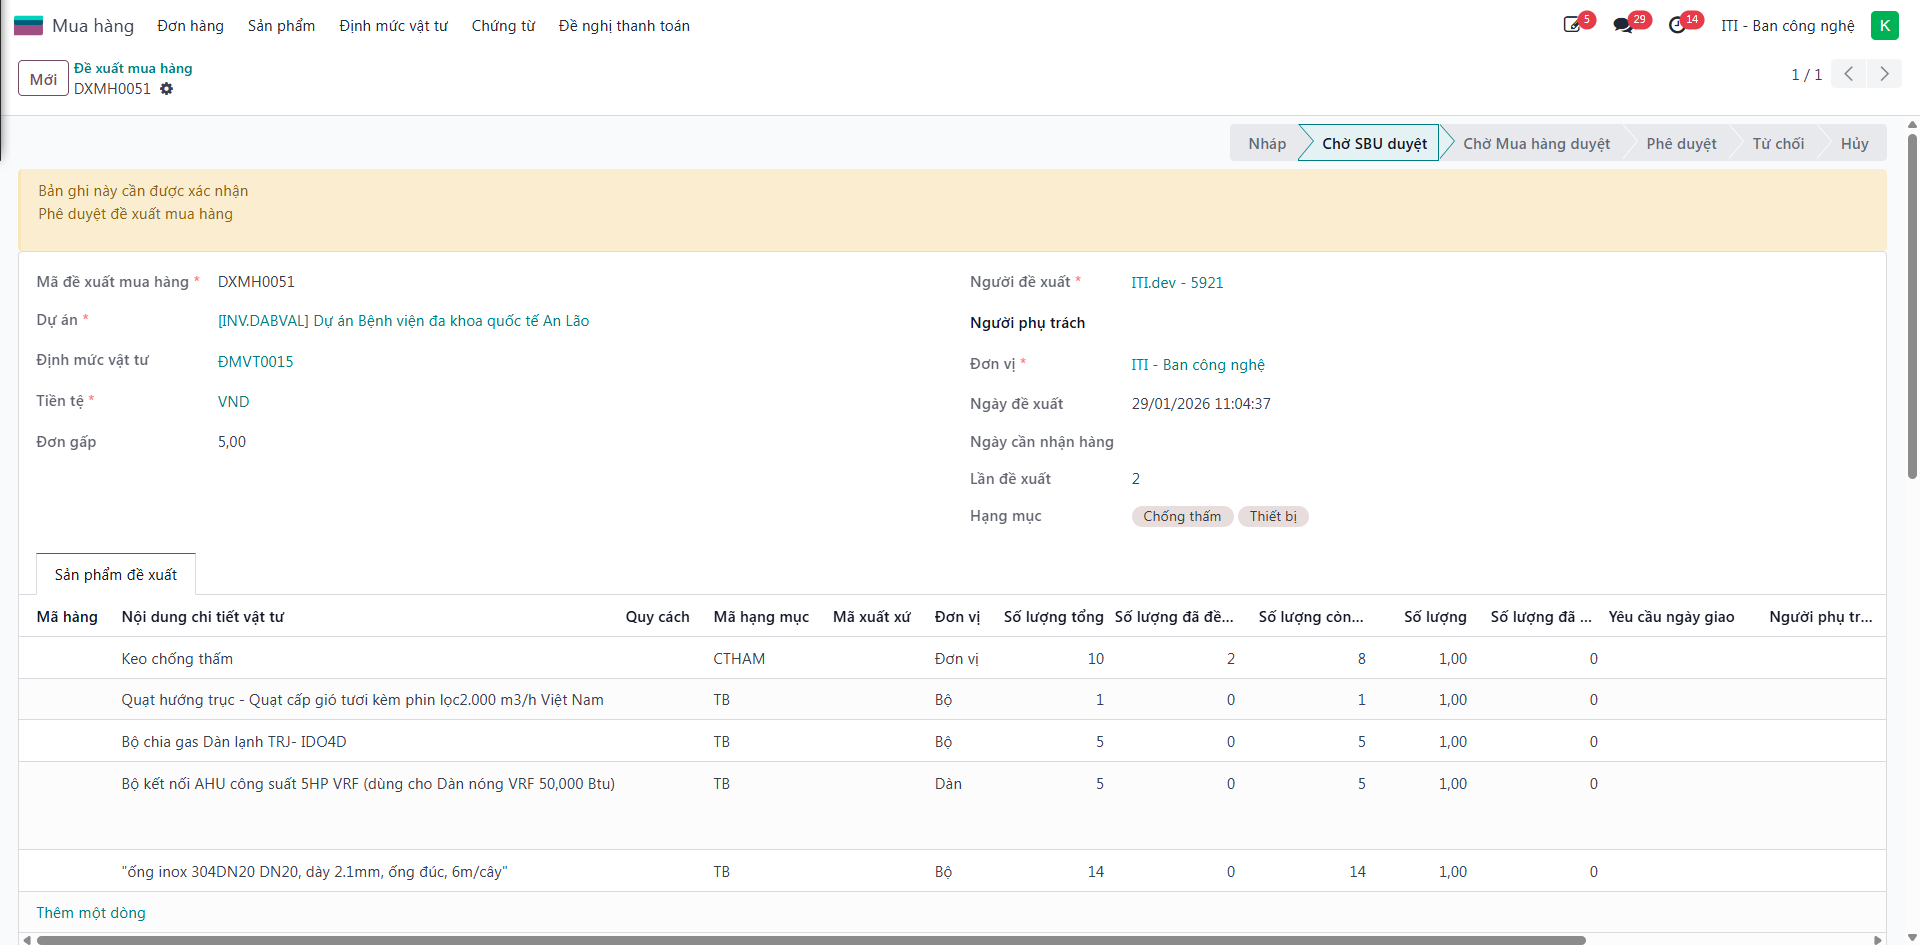
Task: Open the messages icon with badge 29
Action: pyautogui.click(x=1624, y=25)
